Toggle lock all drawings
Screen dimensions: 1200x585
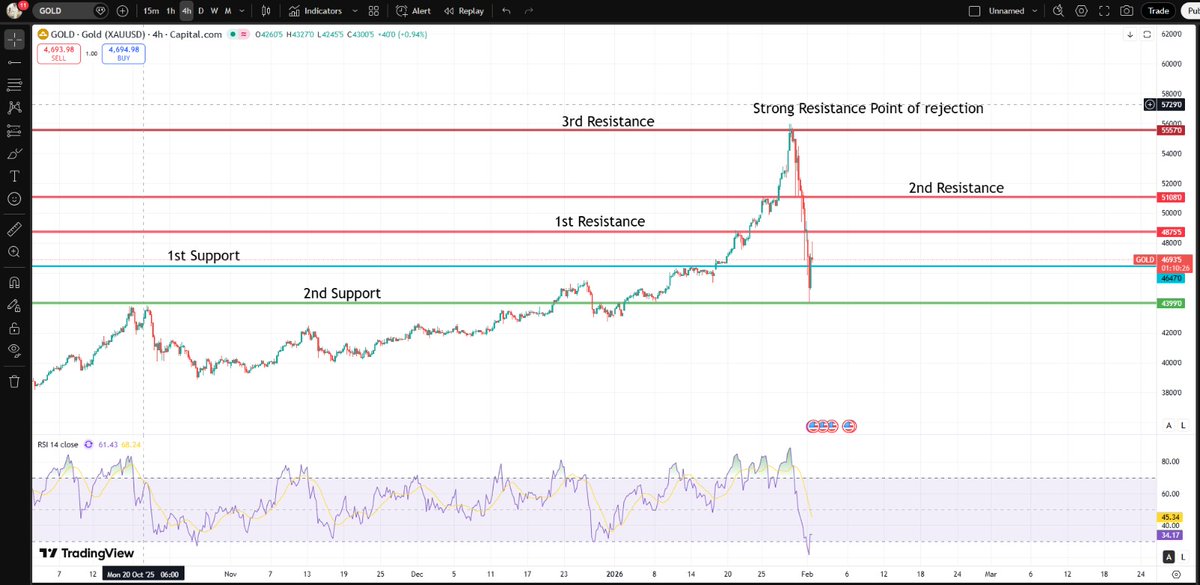click(x=14, y=328)
